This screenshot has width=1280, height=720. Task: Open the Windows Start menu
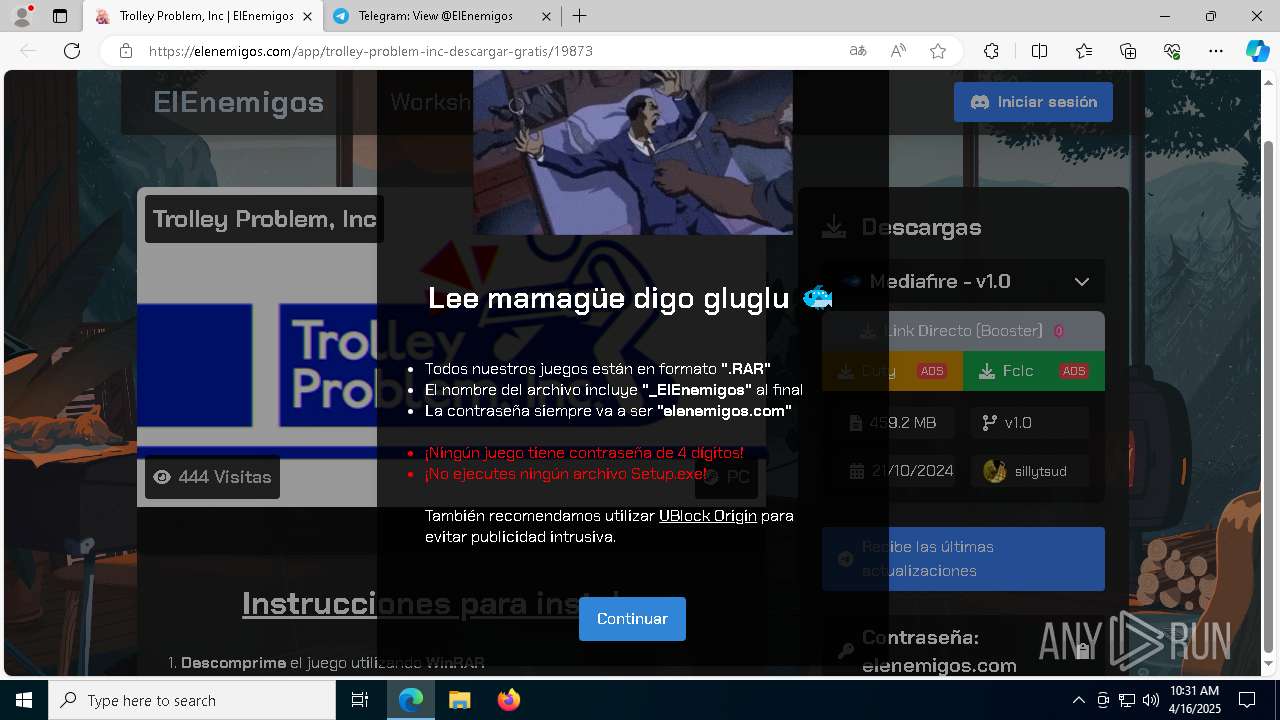pos(24,700)
